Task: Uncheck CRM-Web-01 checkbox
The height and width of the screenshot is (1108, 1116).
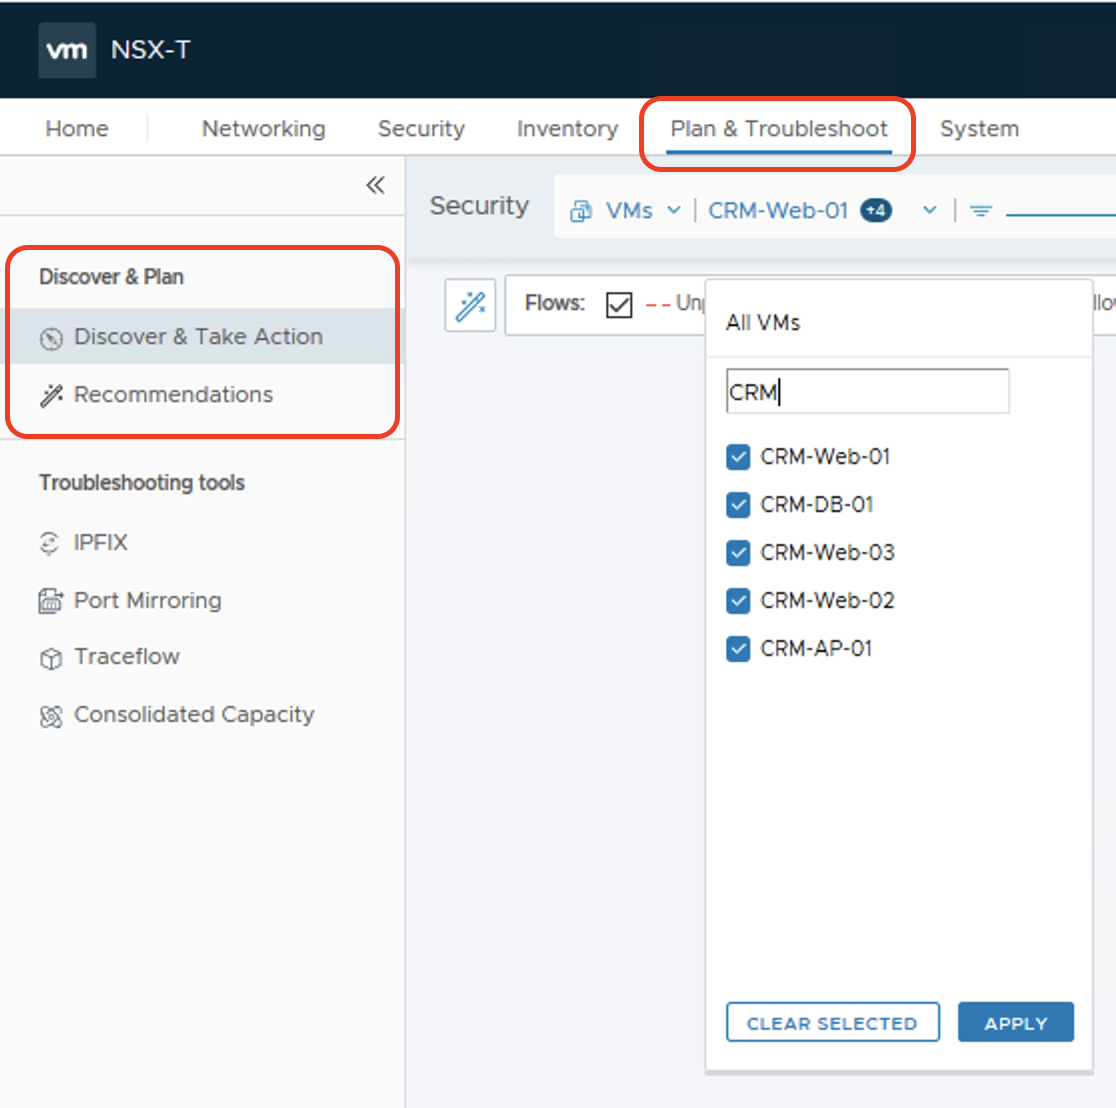Action: click(738, 457)
